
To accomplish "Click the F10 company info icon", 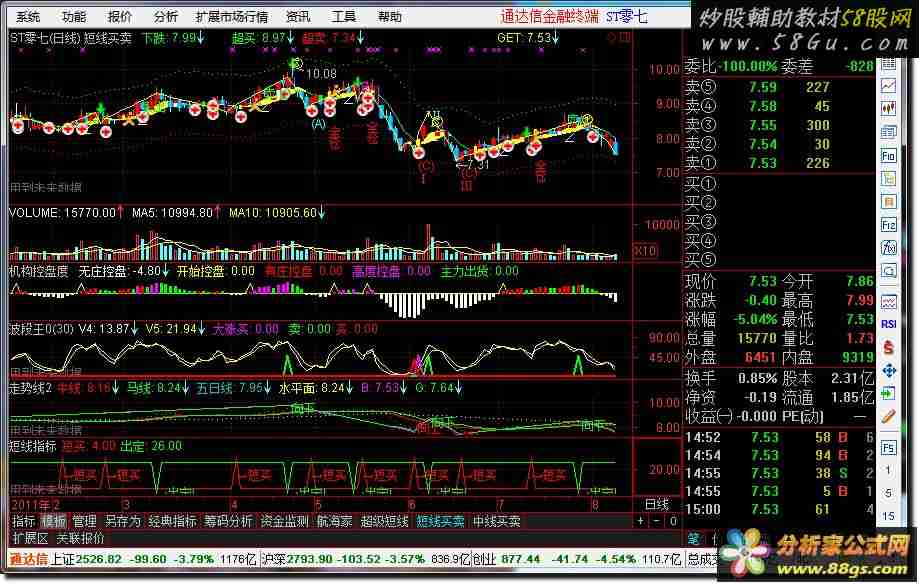I will (x=889, y=155).
